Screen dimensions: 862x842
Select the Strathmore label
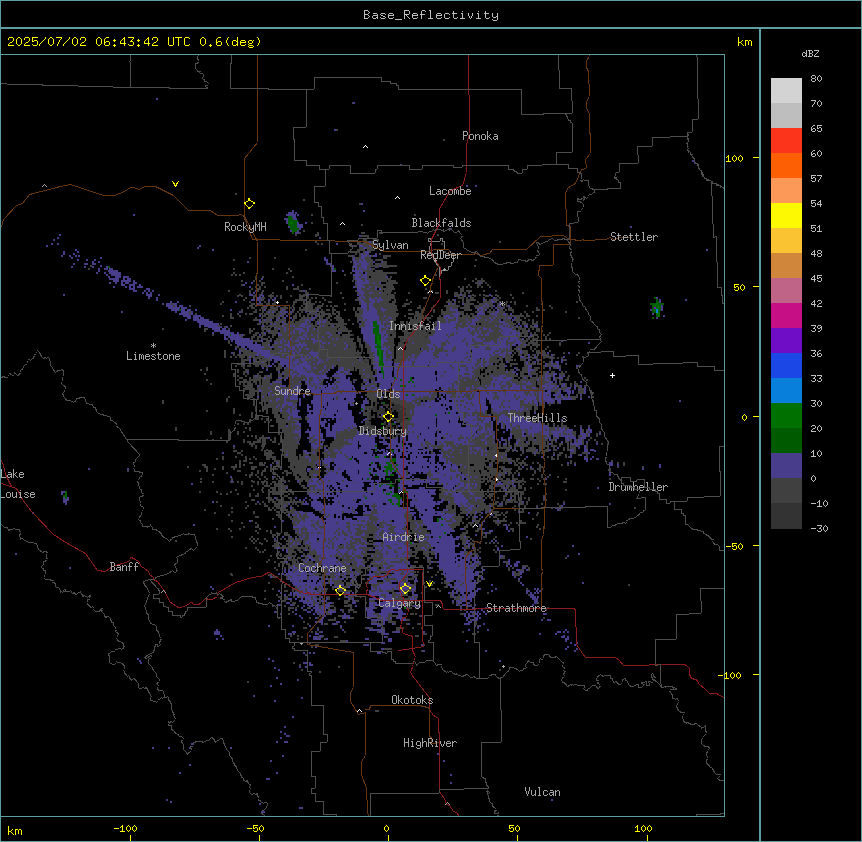tap(516, 608)
